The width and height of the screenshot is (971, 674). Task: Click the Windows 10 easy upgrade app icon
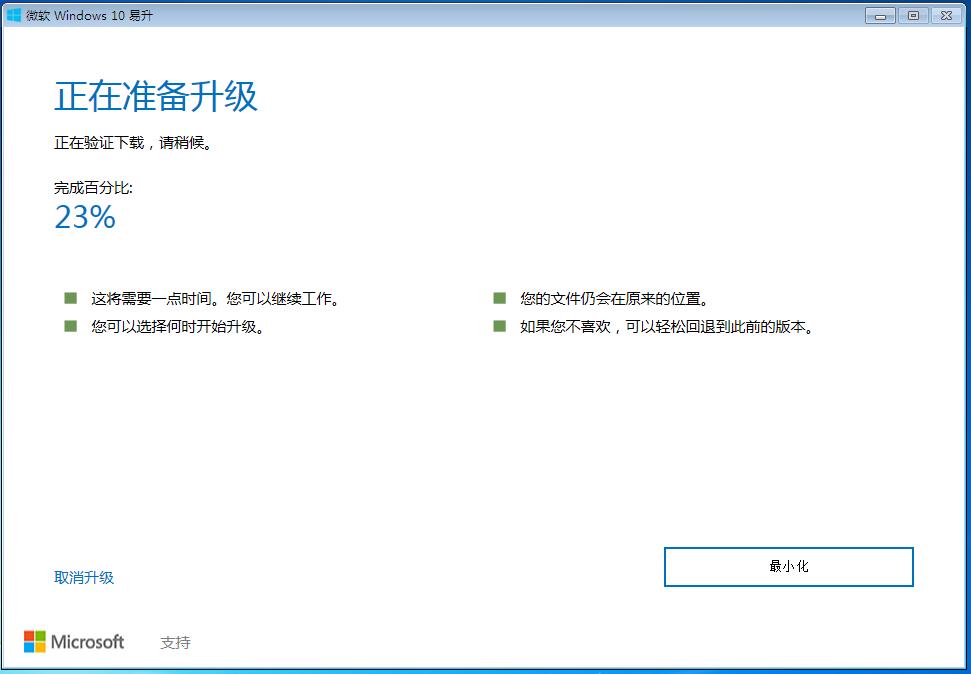coord(12,15)
